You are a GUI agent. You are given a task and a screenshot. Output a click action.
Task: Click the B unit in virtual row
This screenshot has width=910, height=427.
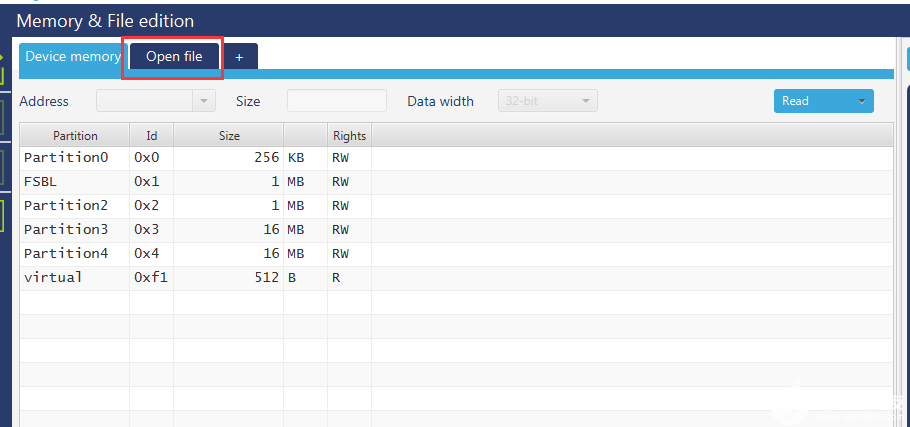[x=305, y=278]
